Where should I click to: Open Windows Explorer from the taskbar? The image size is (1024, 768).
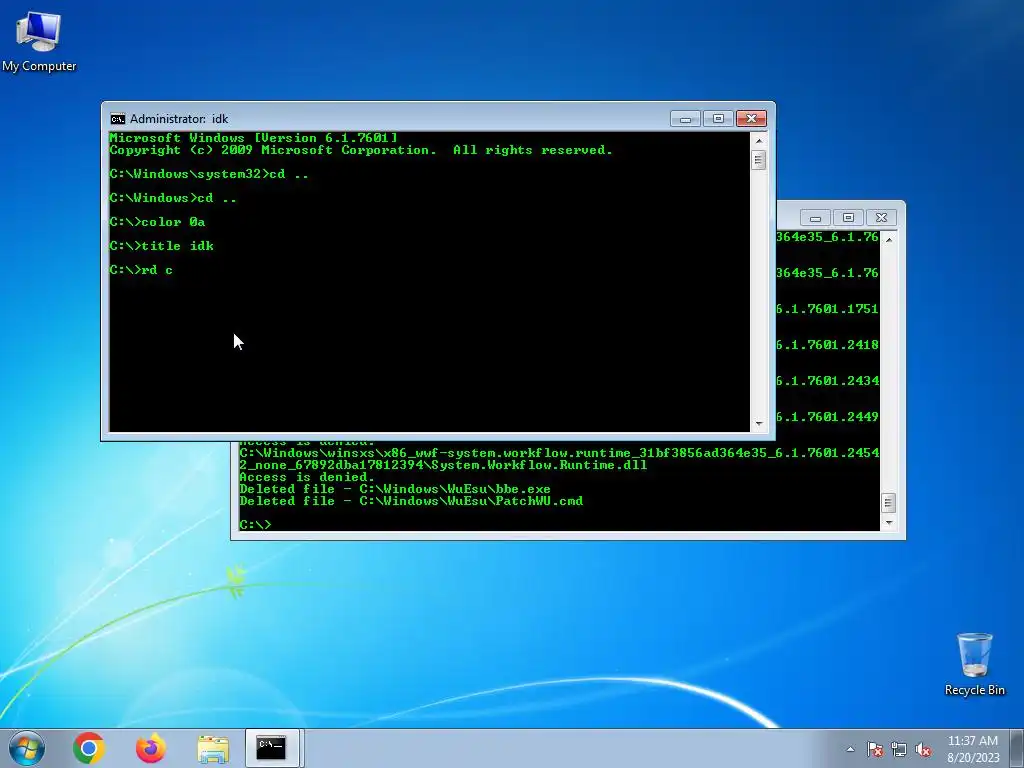point(213,749)
